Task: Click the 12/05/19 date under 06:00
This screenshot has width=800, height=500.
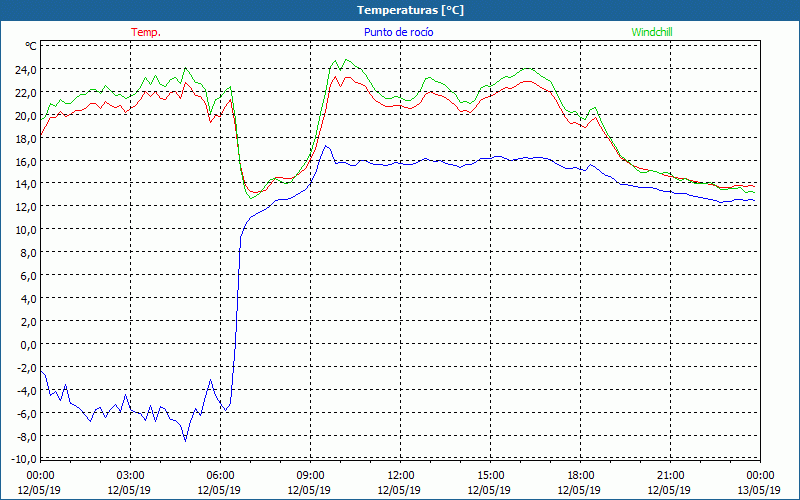Action: click(219, 490)
